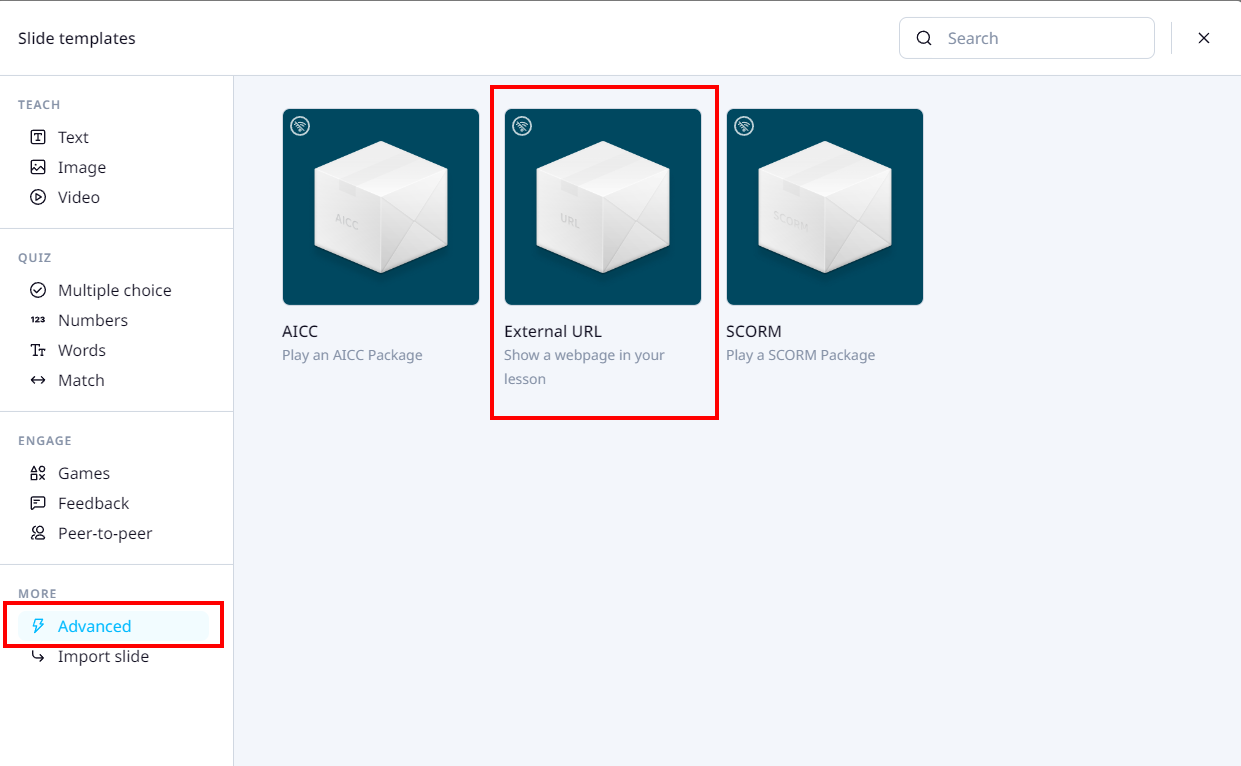Click offline badge on SCORM card
The height and width of the screenshot is (766, 1241).
tap(744, 126)
